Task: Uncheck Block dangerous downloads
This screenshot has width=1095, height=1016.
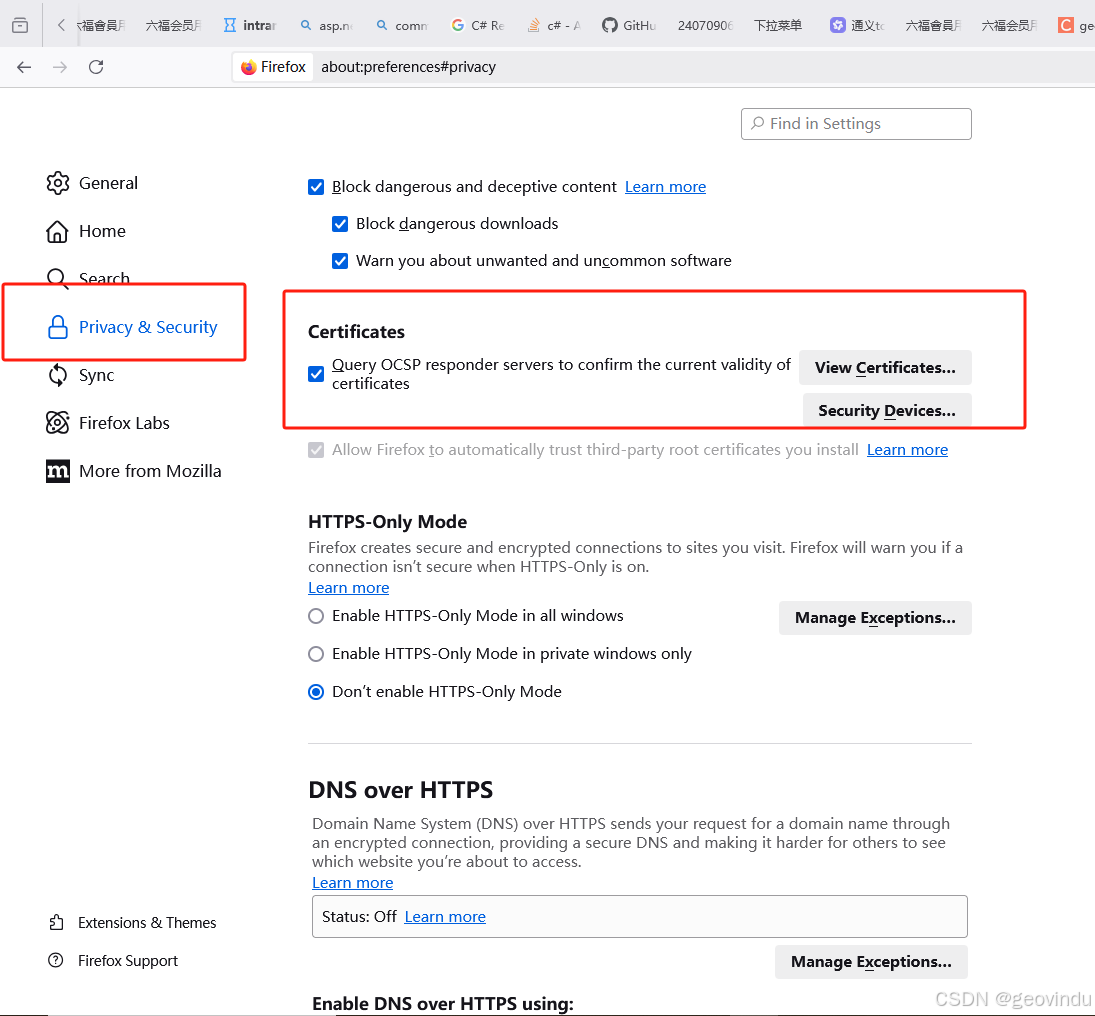Action: point(340,224)
